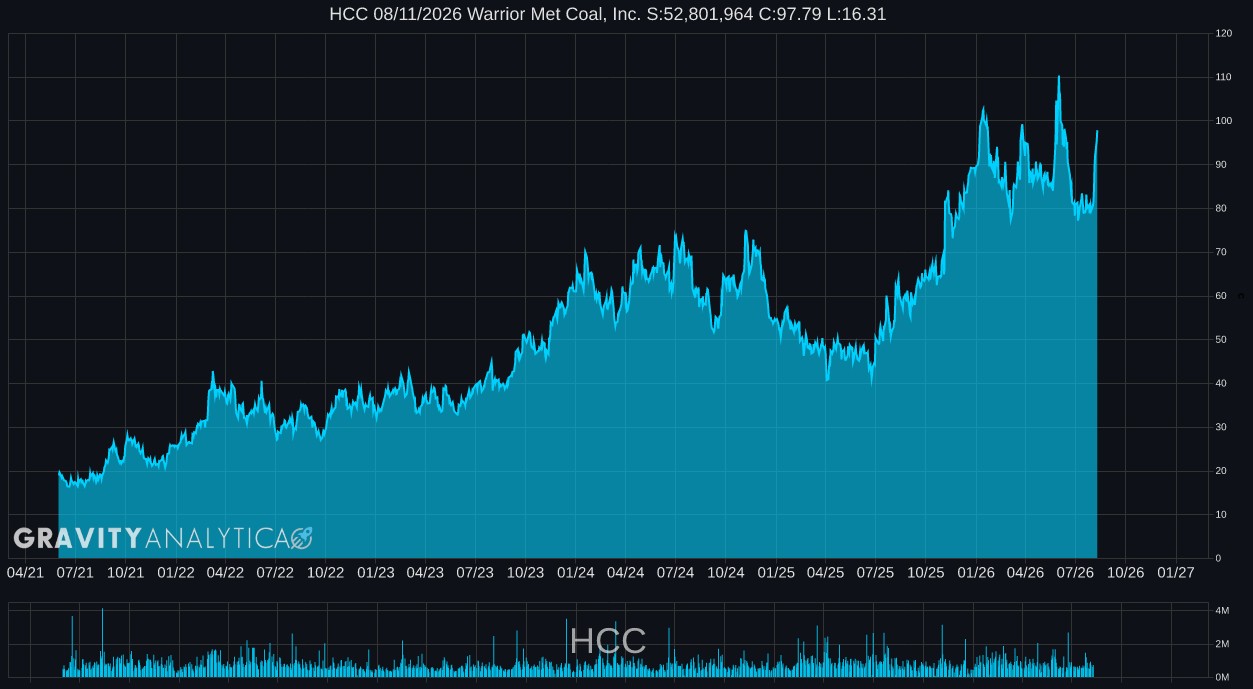The width and height of the screenshot is (1253, 689).
Task: Choose the 01/23 date axis label
Action: 375,573
